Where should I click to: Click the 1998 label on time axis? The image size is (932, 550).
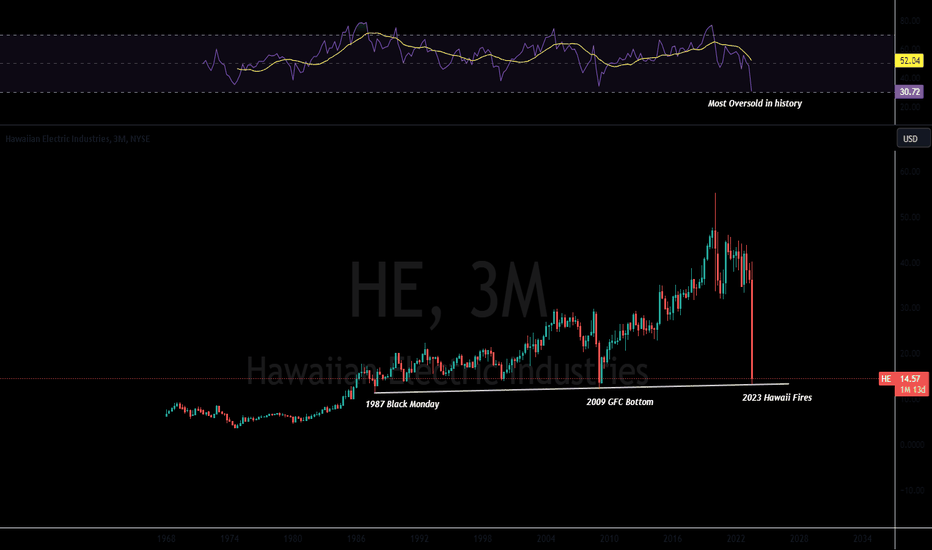click(483, 539)
